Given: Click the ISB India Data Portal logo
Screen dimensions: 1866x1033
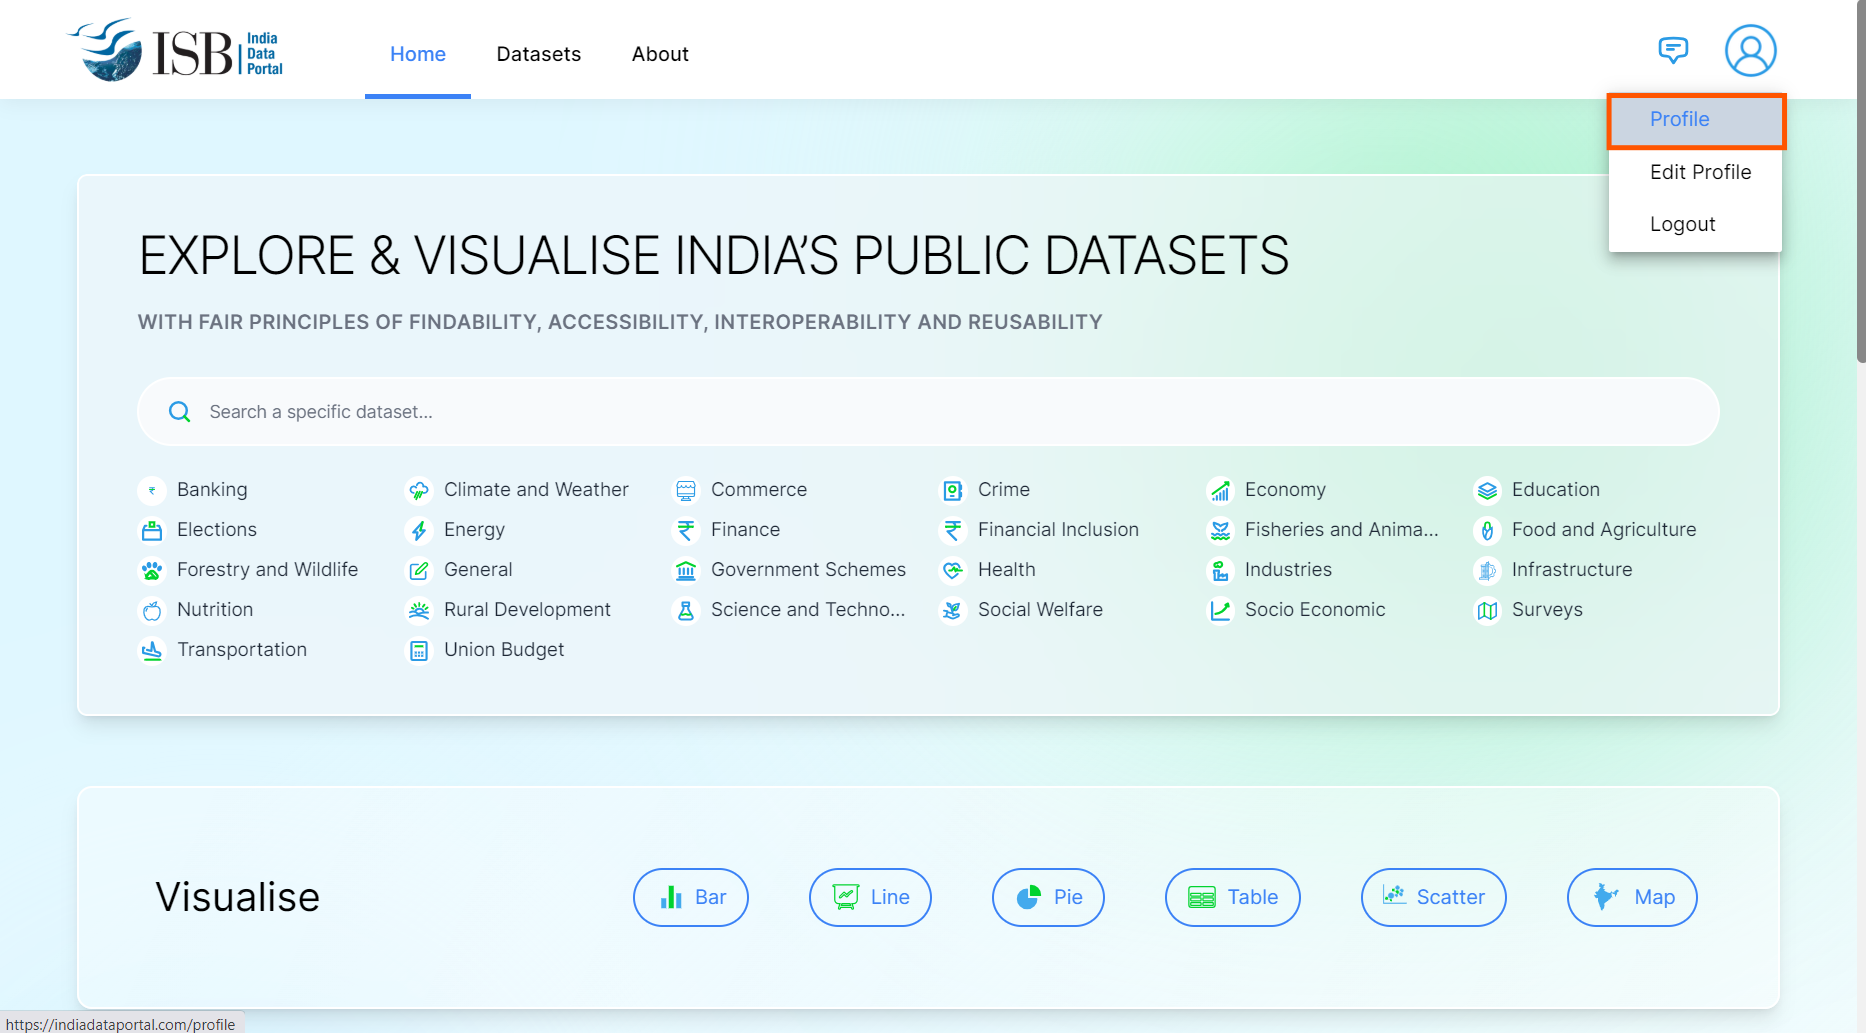Looking at the screenshot, I should (x=175, y=50).
